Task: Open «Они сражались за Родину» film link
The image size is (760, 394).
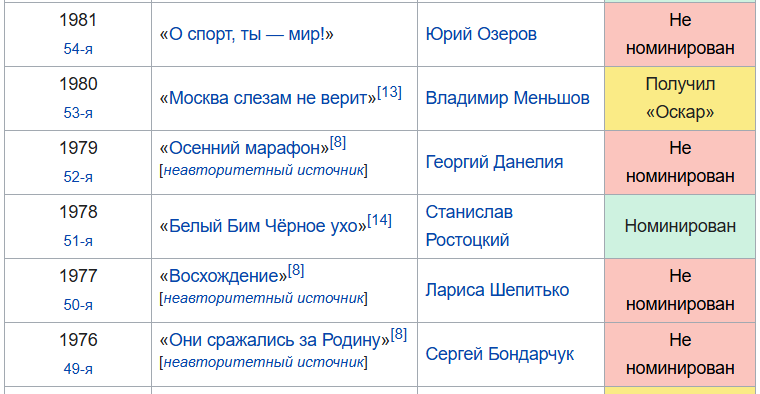Action: [x=275, y=340]
